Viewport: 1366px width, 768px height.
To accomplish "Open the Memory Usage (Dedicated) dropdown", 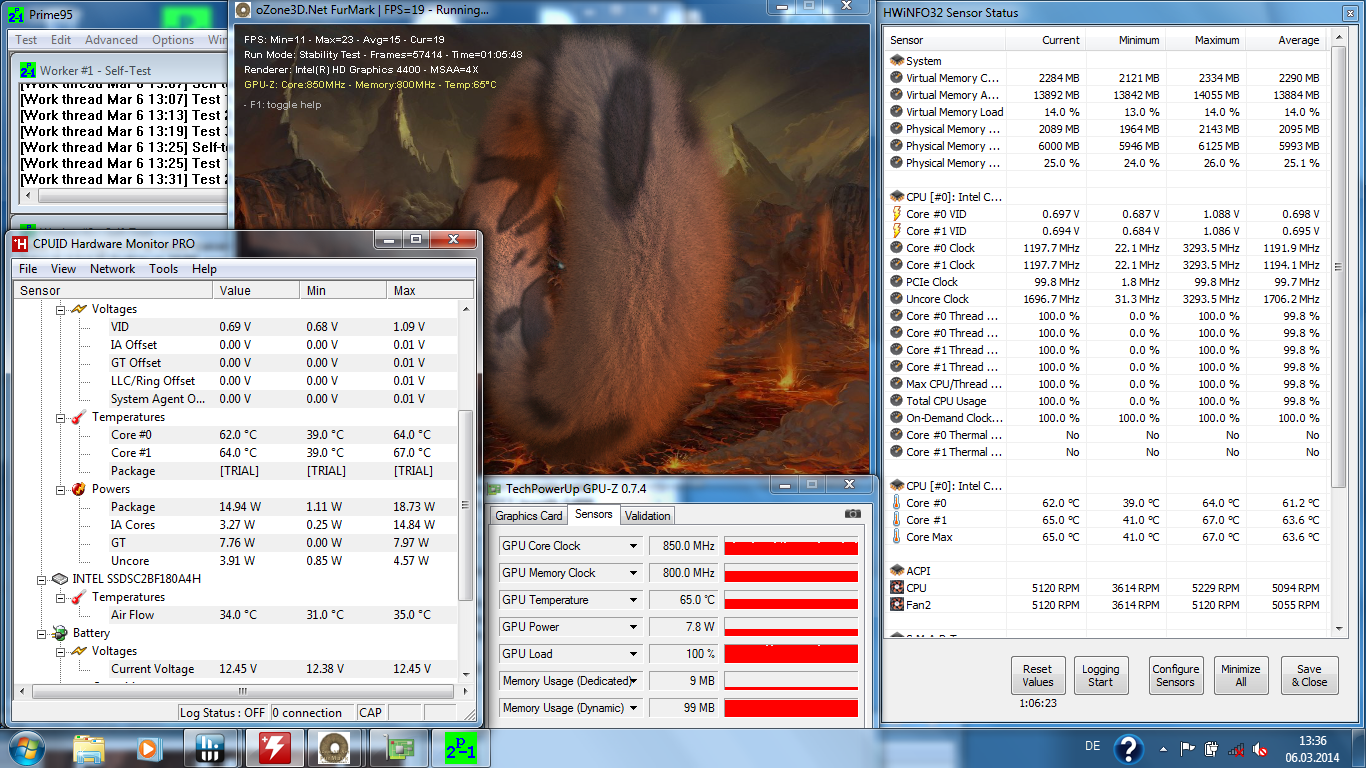I will point(633,681).
